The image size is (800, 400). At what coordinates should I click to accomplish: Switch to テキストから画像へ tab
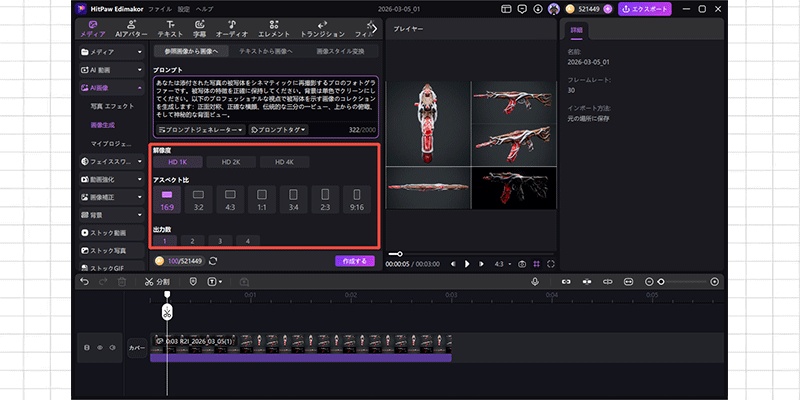click(266, 51)
